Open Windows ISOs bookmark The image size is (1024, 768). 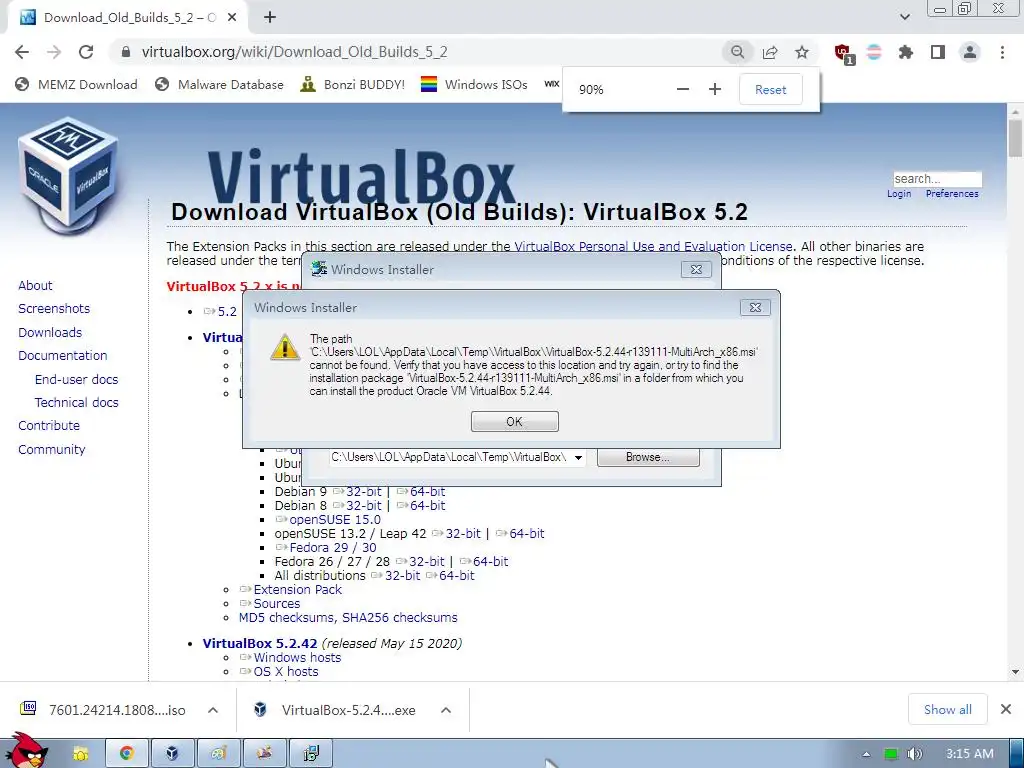pyautogui.click(x=474, y=84)
